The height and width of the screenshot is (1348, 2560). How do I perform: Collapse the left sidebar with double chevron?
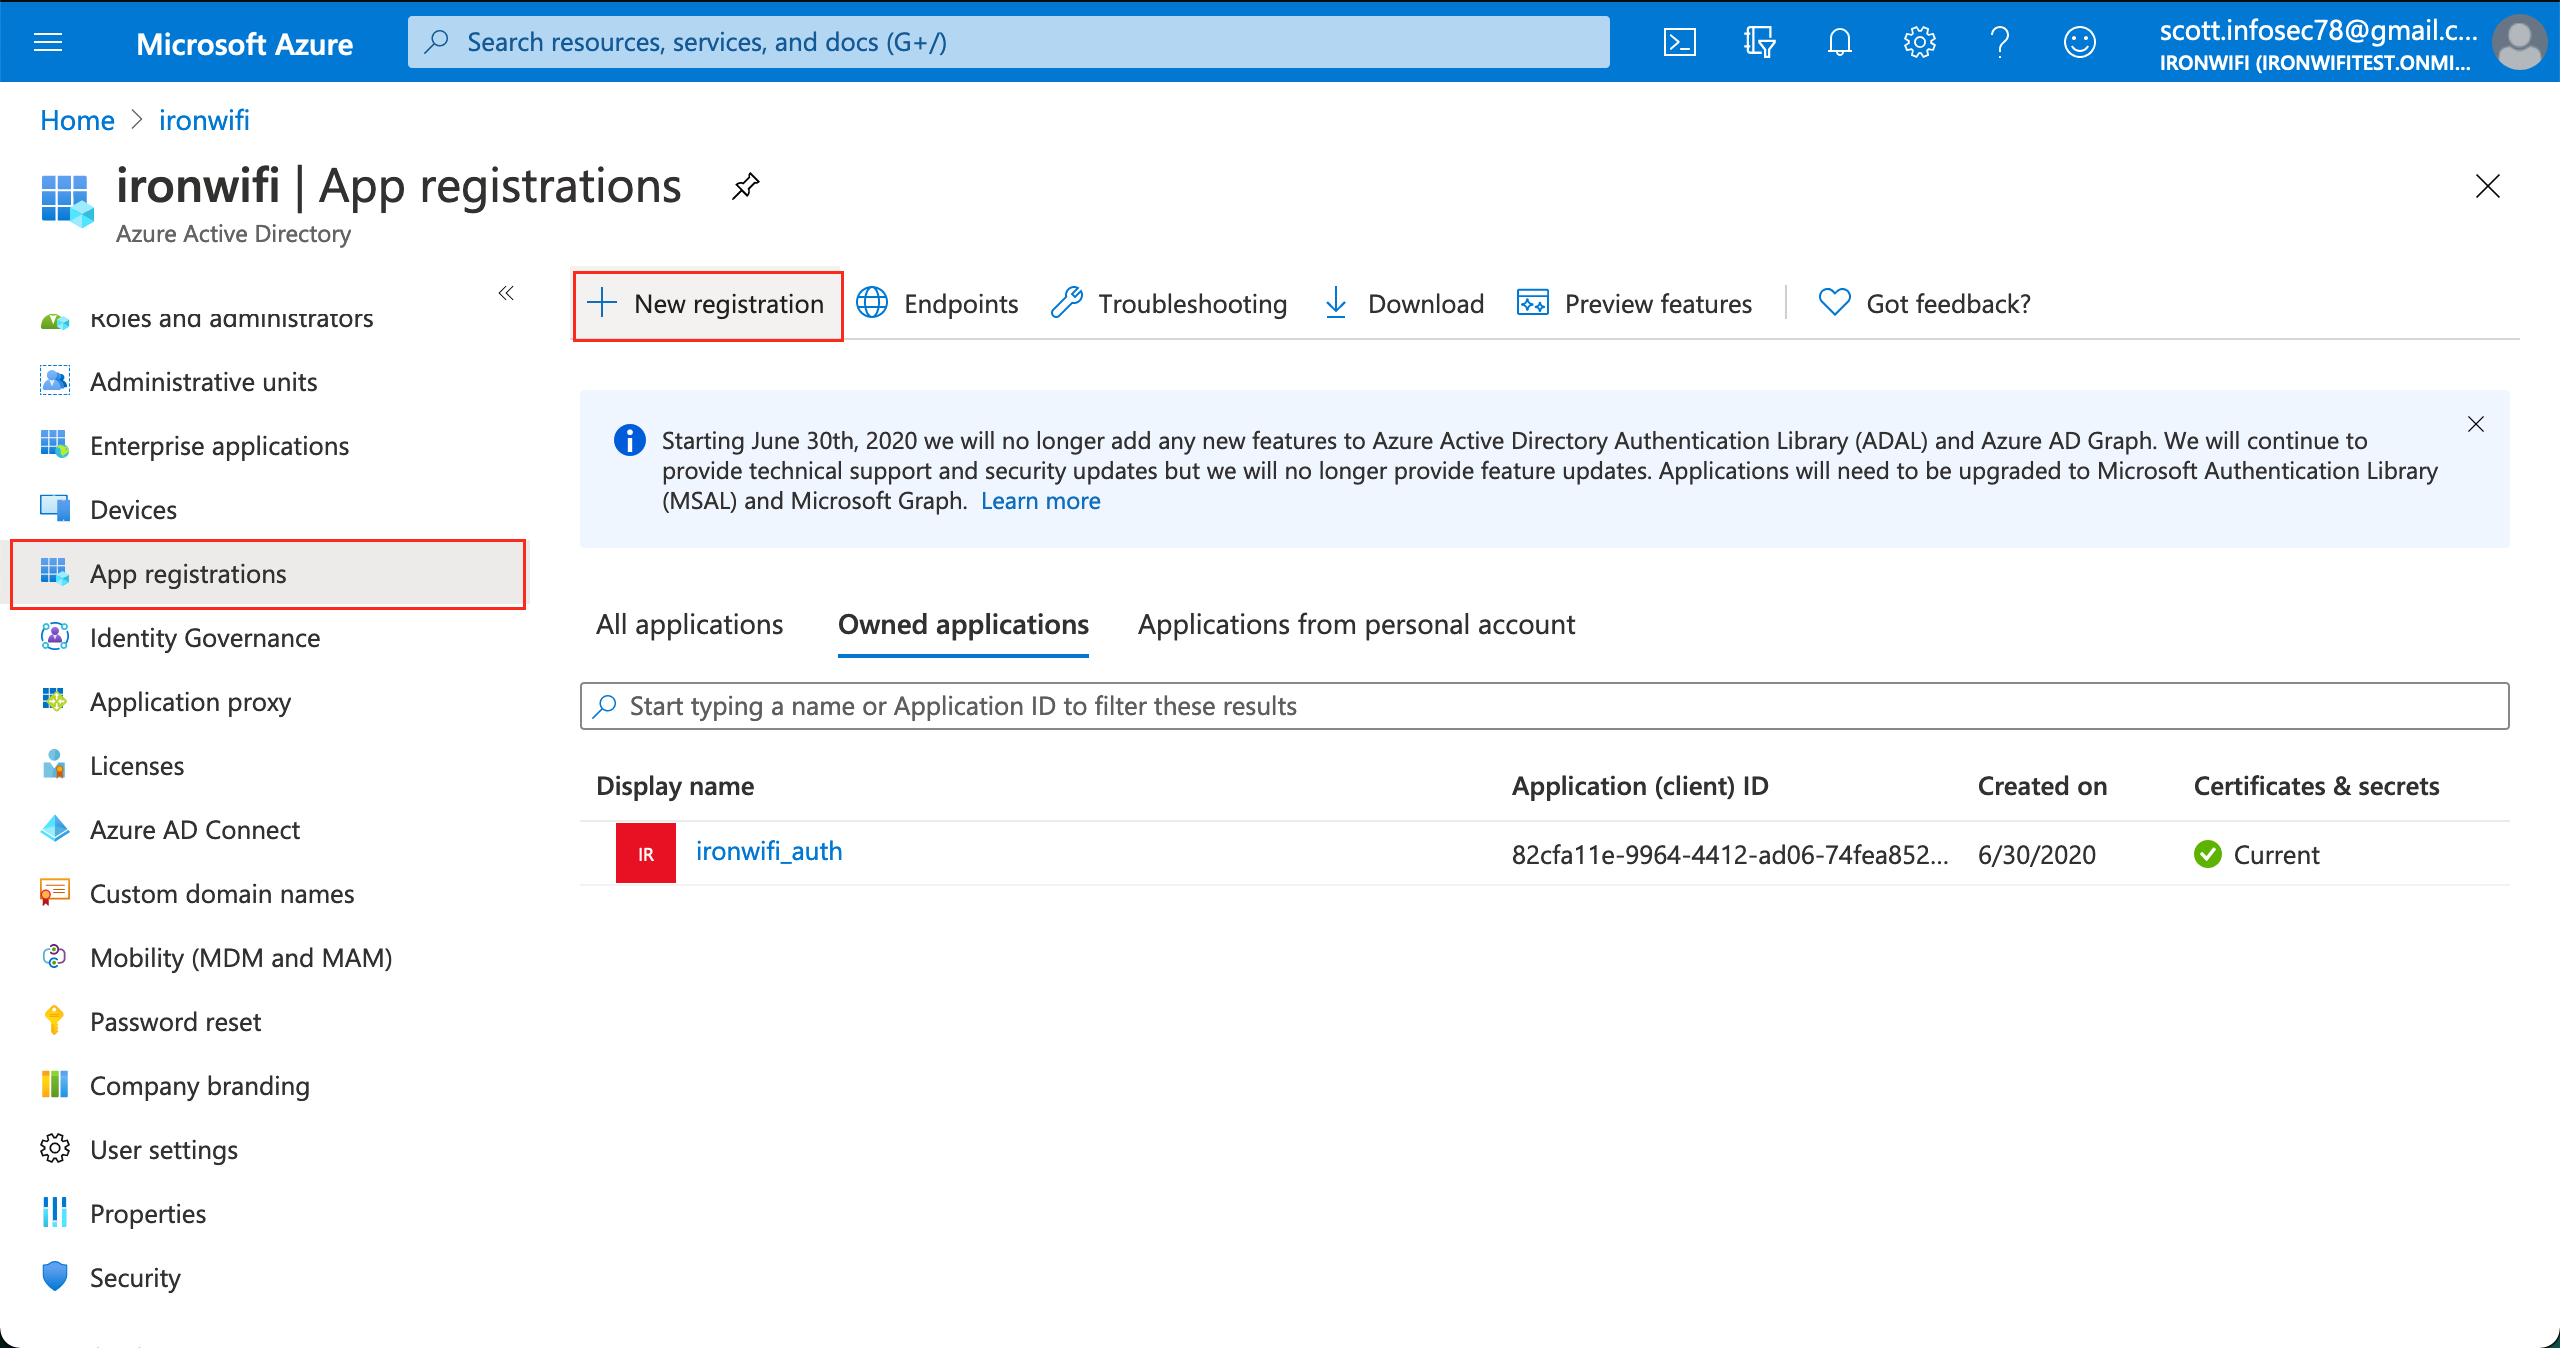point(506,293)
